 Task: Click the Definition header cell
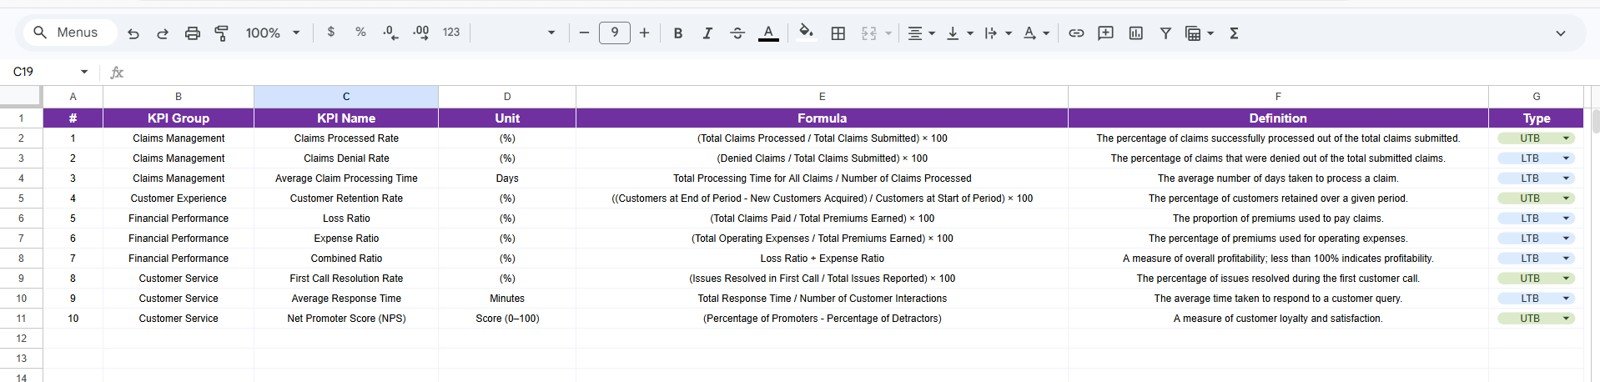(1278, 118)
